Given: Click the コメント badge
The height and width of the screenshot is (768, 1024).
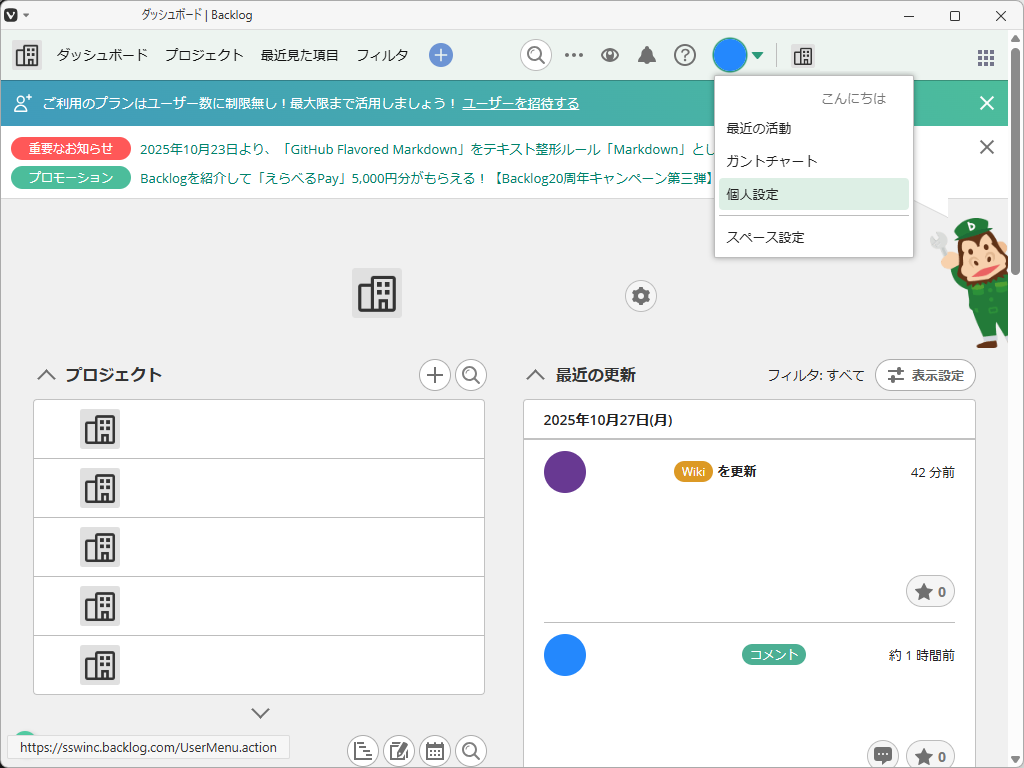Looking at the screenshot, I should click(x=774, y=654).
